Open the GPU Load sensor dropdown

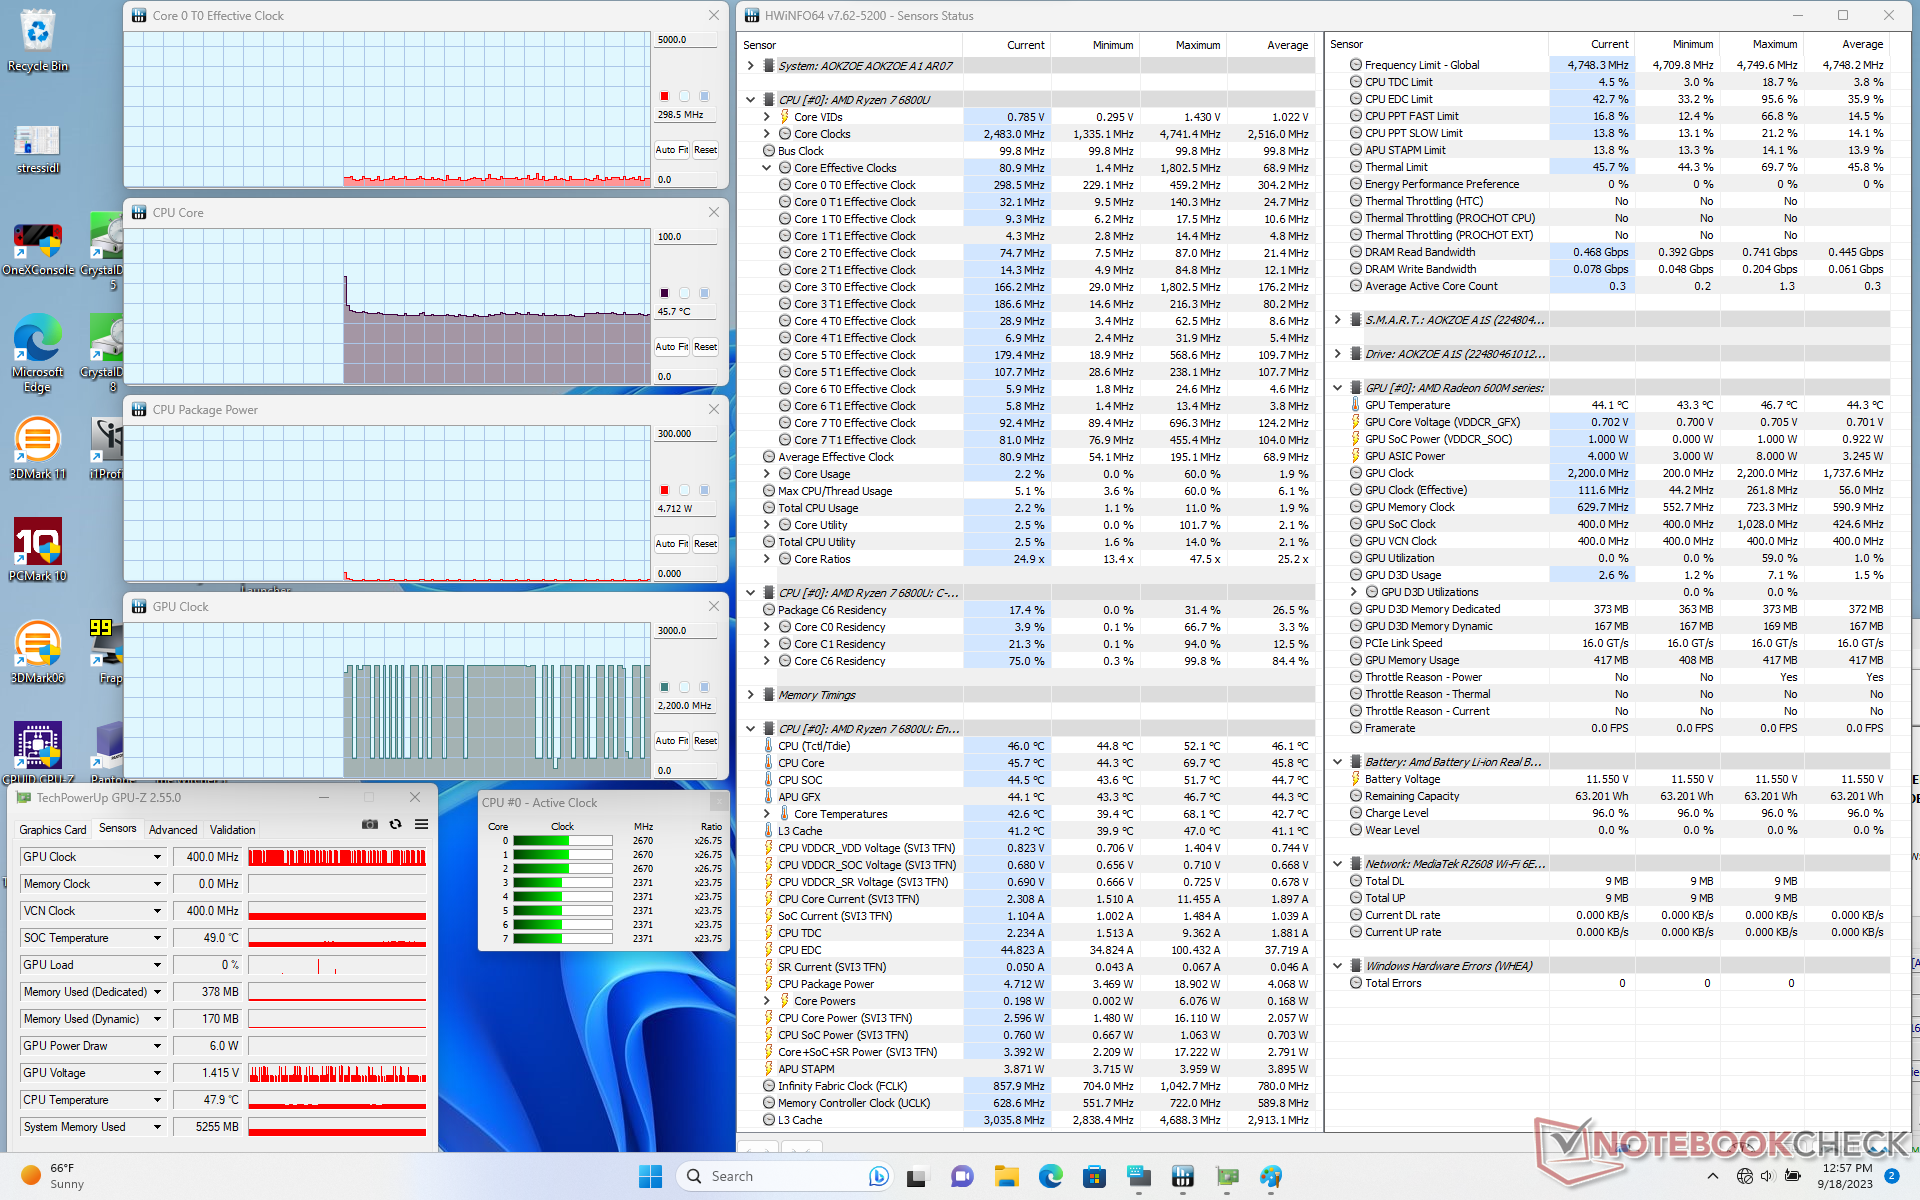click(157, 965)
